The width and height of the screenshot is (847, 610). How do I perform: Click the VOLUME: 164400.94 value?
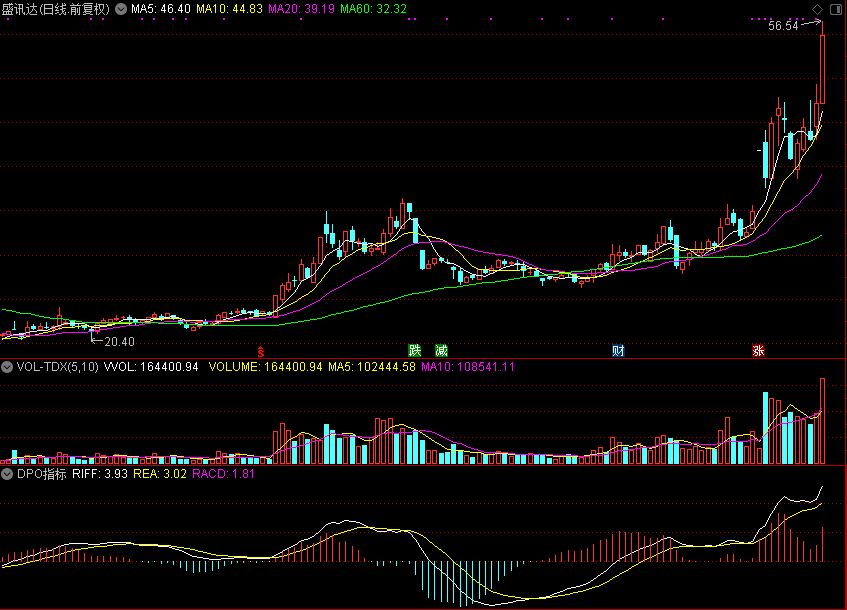coord(265,367)
